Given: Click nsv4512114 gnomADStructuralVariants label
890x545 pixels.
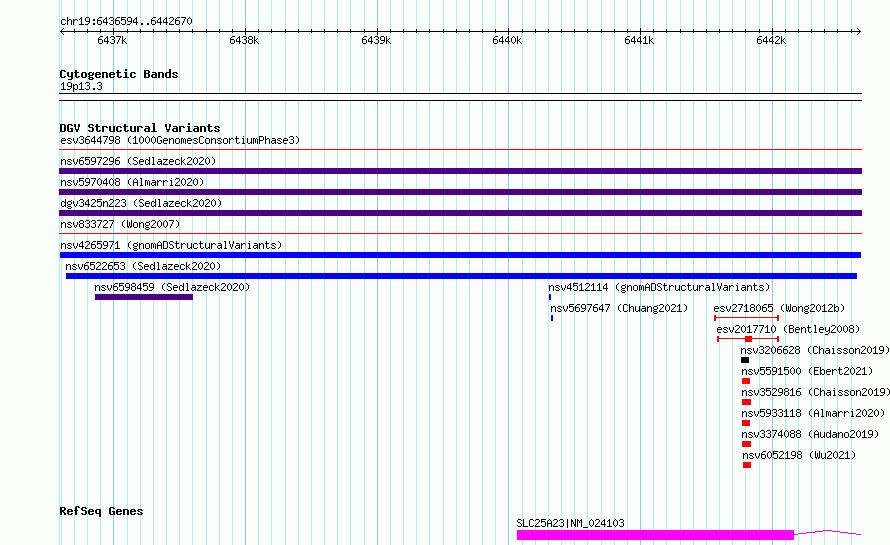Looking at the screenshot, I should [659, 287].
